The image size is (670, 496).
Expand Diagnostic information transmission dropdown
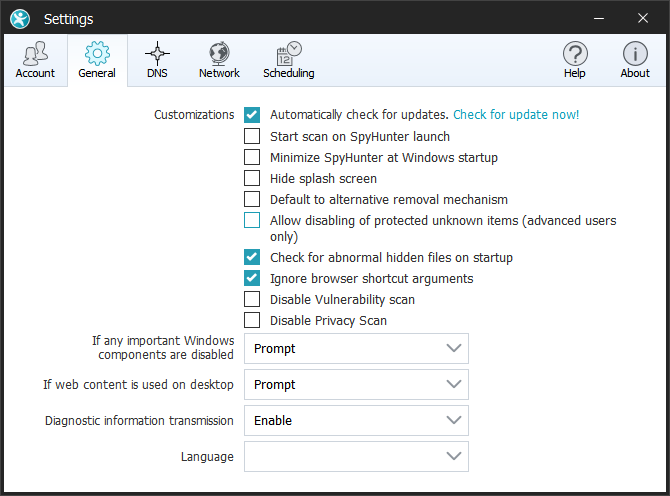[356, 421]
